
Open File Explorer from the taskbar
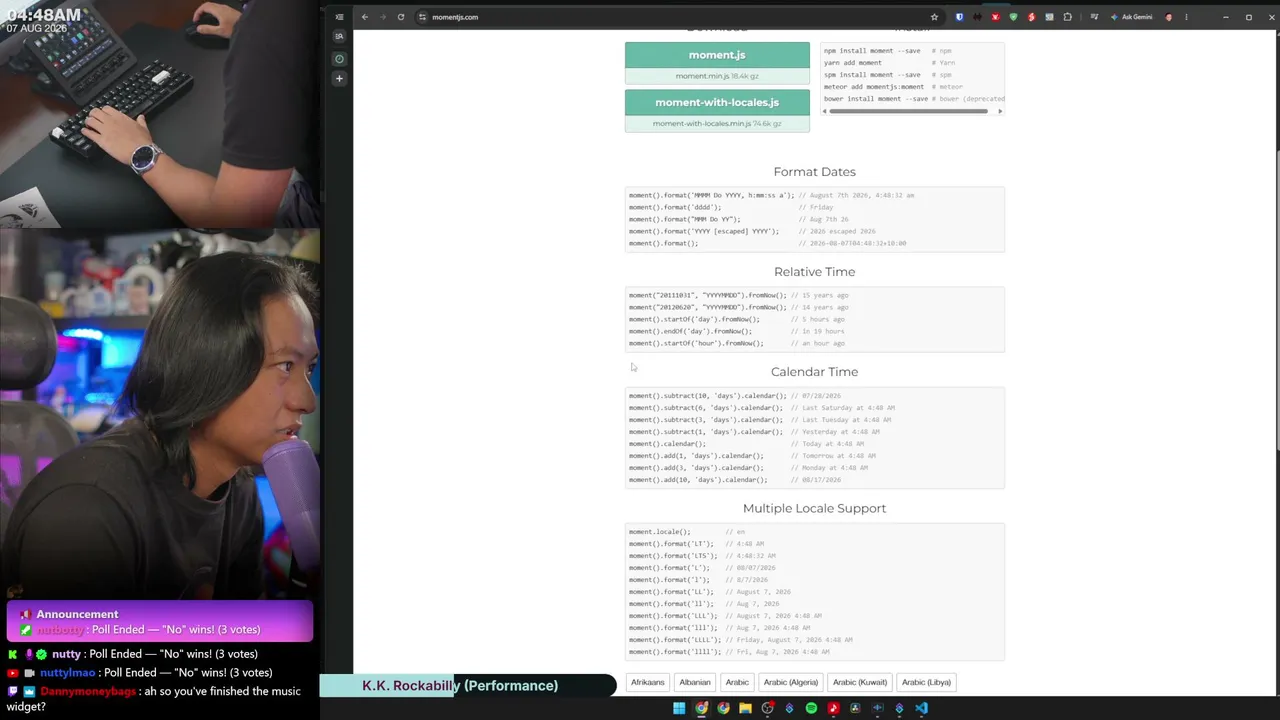tap(745, 708)
